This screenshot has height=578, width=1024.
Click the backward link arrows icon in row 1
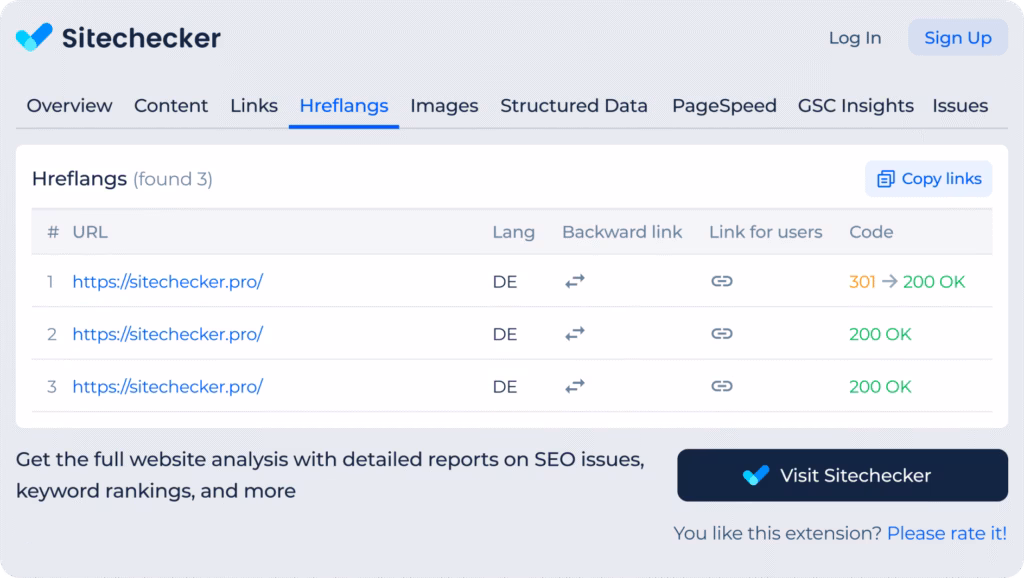point(575,281)
